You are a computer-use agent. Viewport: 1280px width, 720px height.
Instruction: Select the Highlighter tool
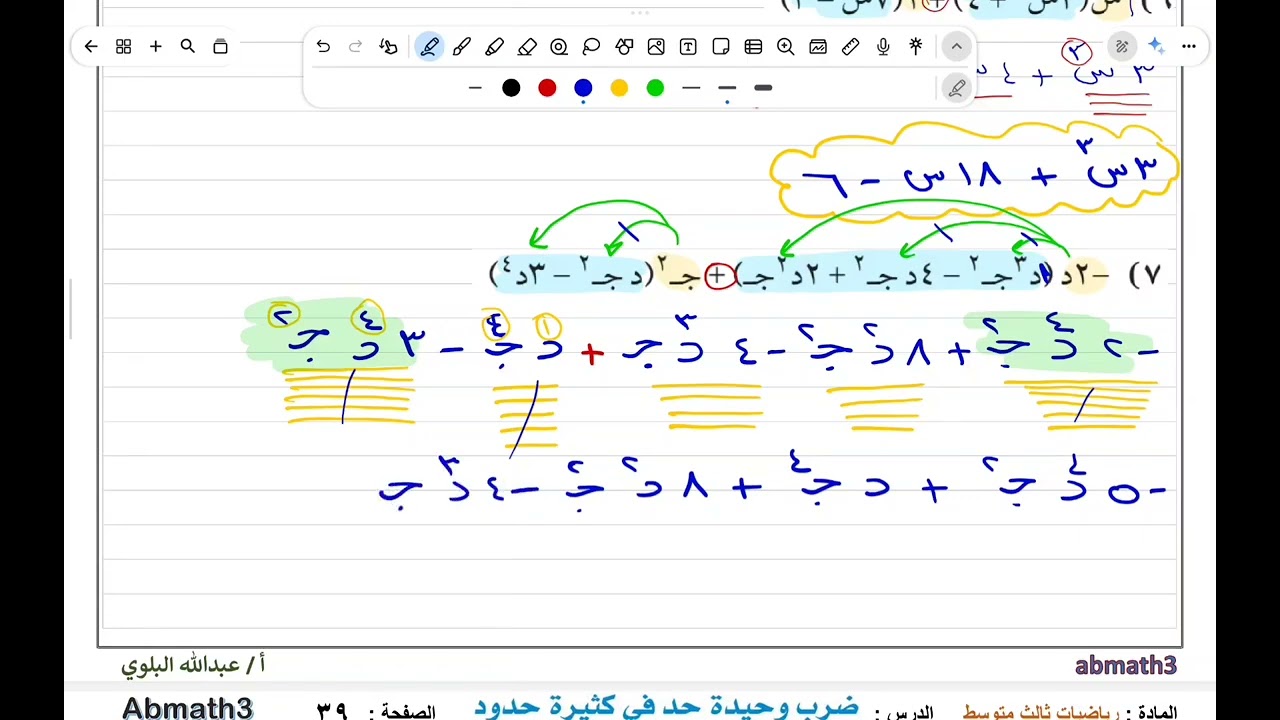(x=494, y=46)
